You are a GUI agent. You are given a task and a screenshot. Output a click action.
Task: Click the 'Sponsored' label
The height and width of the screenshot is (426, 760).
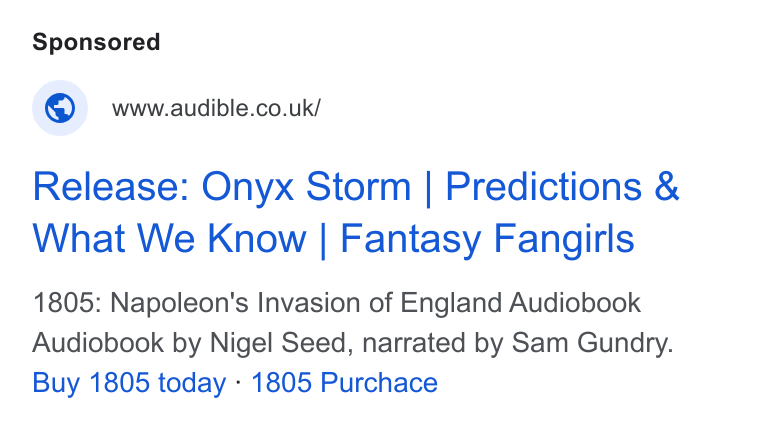pos(96,42)
